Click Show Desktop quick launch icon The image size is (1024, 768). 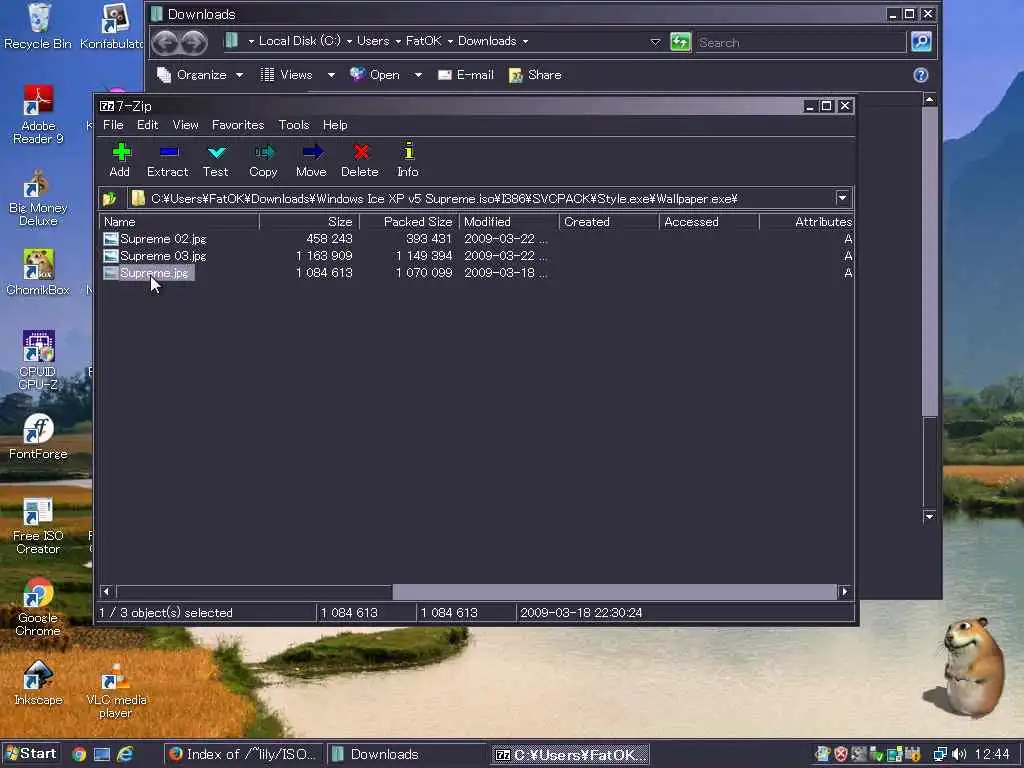pyautogui.click(x=102, y=754)
